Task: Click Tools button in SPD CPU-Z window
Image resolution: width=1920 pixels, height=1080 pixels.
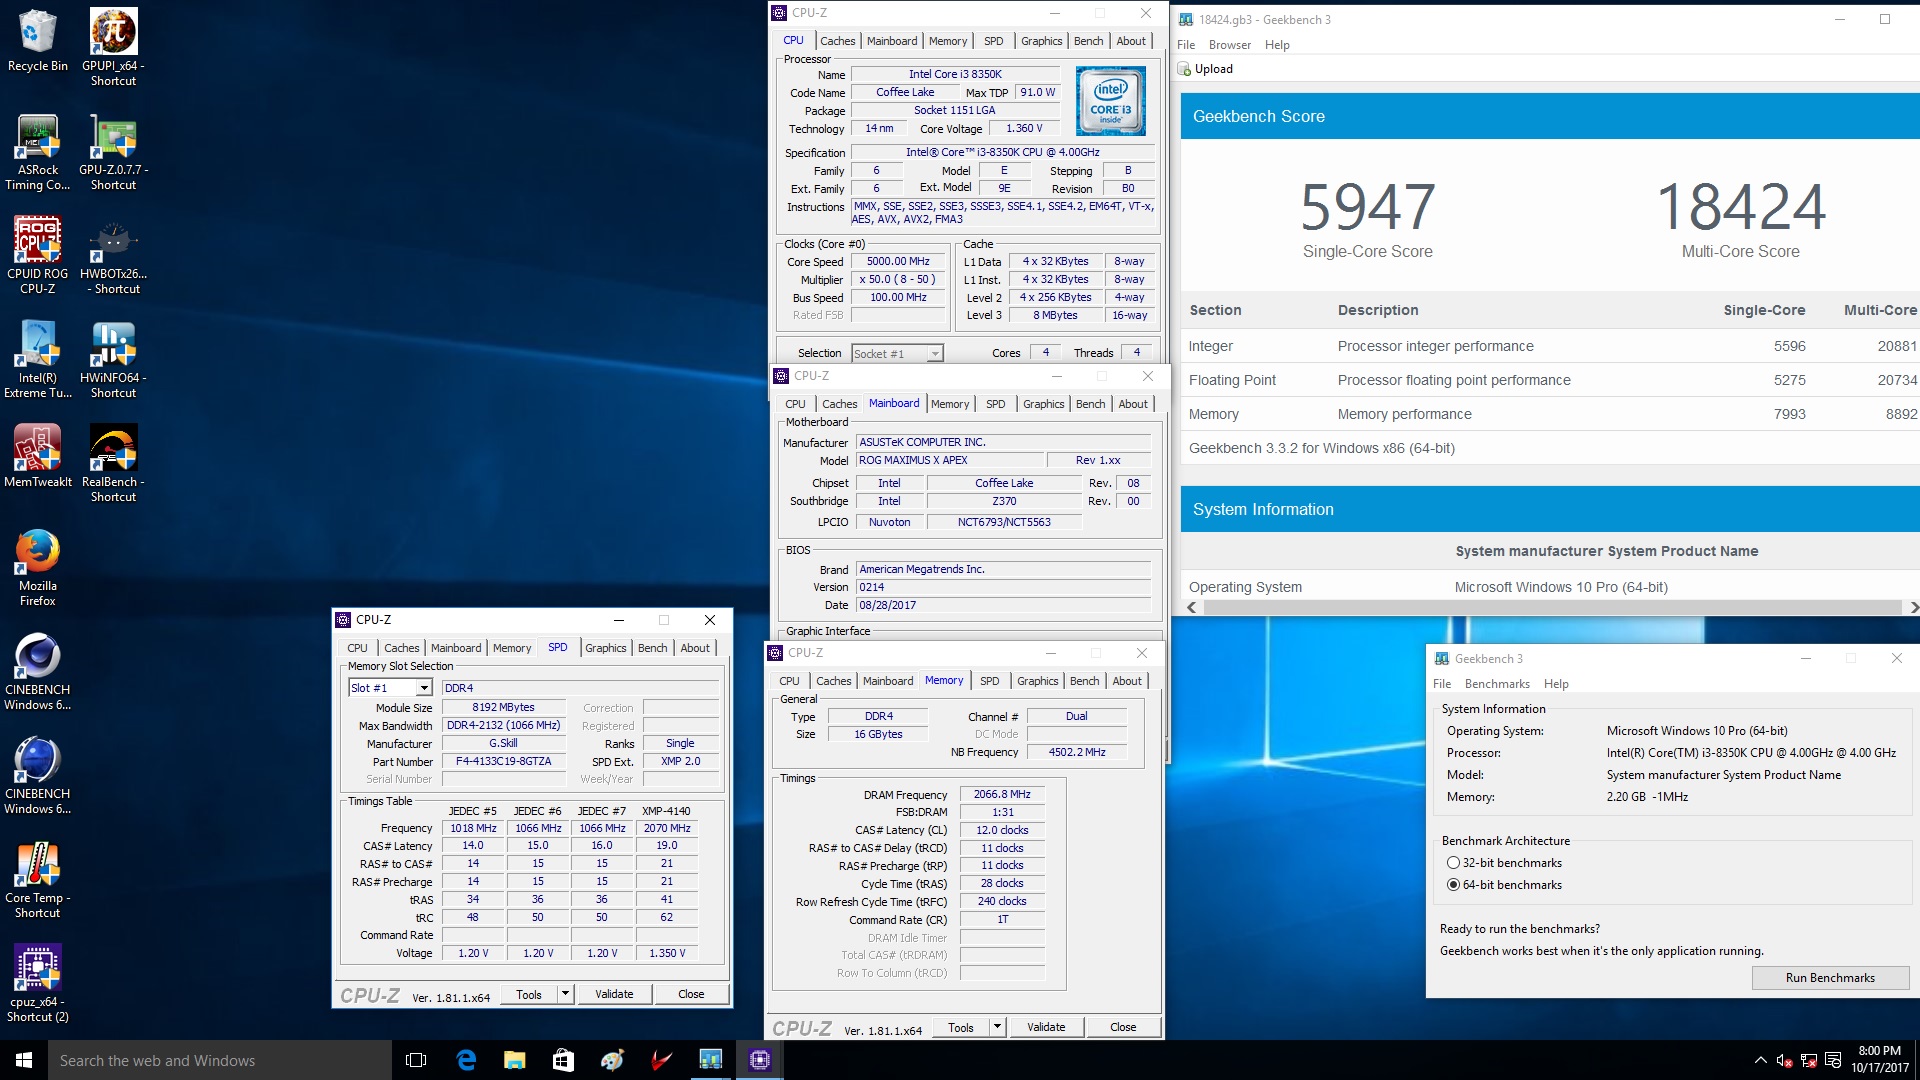Action: point(529,994)
